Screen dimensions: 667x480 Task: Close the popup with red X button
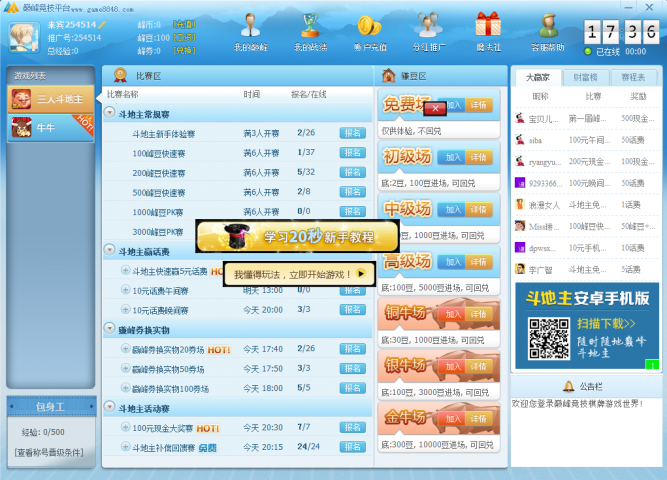(x=434, y=106)
